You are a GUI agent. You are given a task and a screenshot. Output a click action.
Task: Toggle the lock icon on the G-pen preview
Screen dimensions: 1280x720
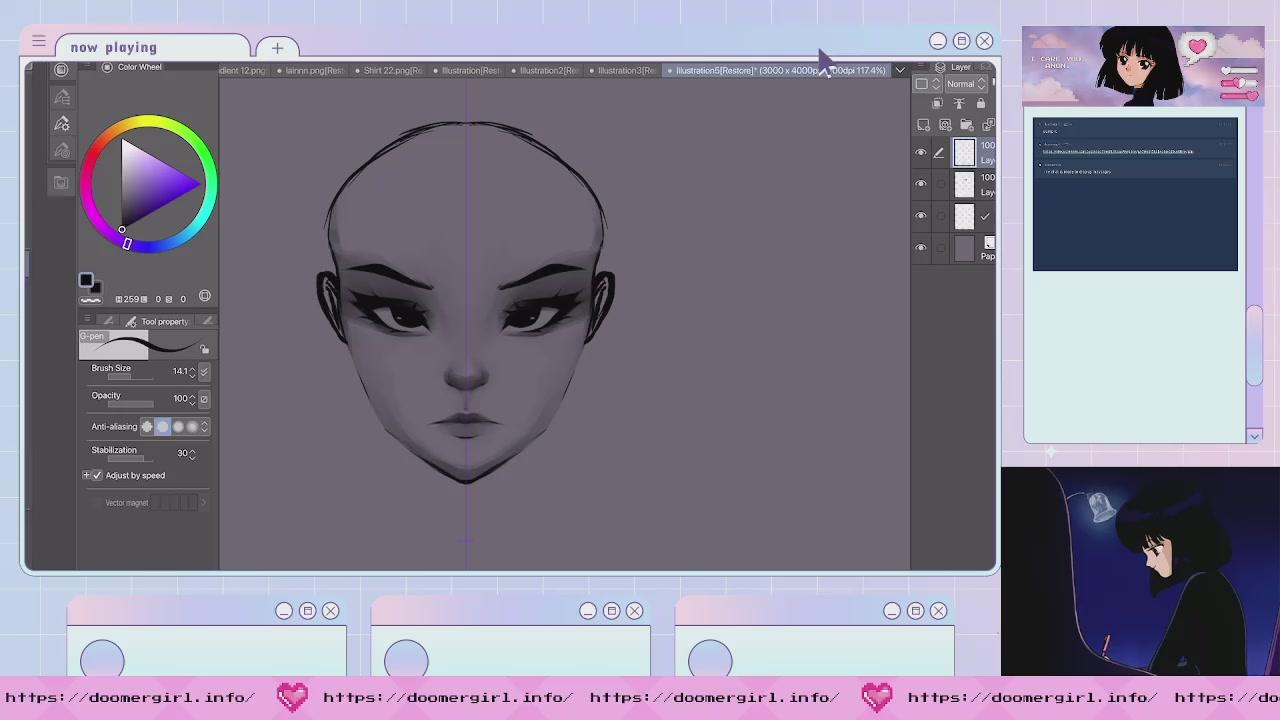[204, 349]
